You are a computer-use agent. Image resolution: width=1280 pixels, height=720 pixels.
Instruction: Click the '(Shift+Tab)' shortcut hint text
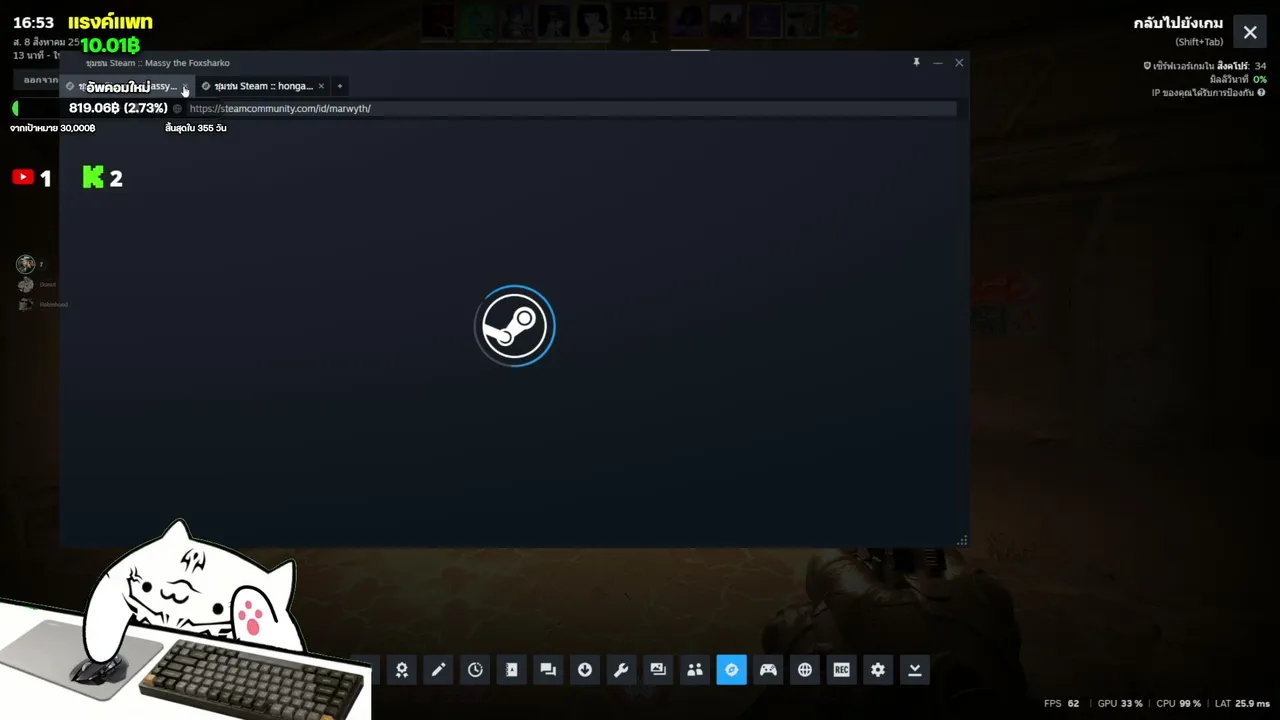(x=1199, y=42)
